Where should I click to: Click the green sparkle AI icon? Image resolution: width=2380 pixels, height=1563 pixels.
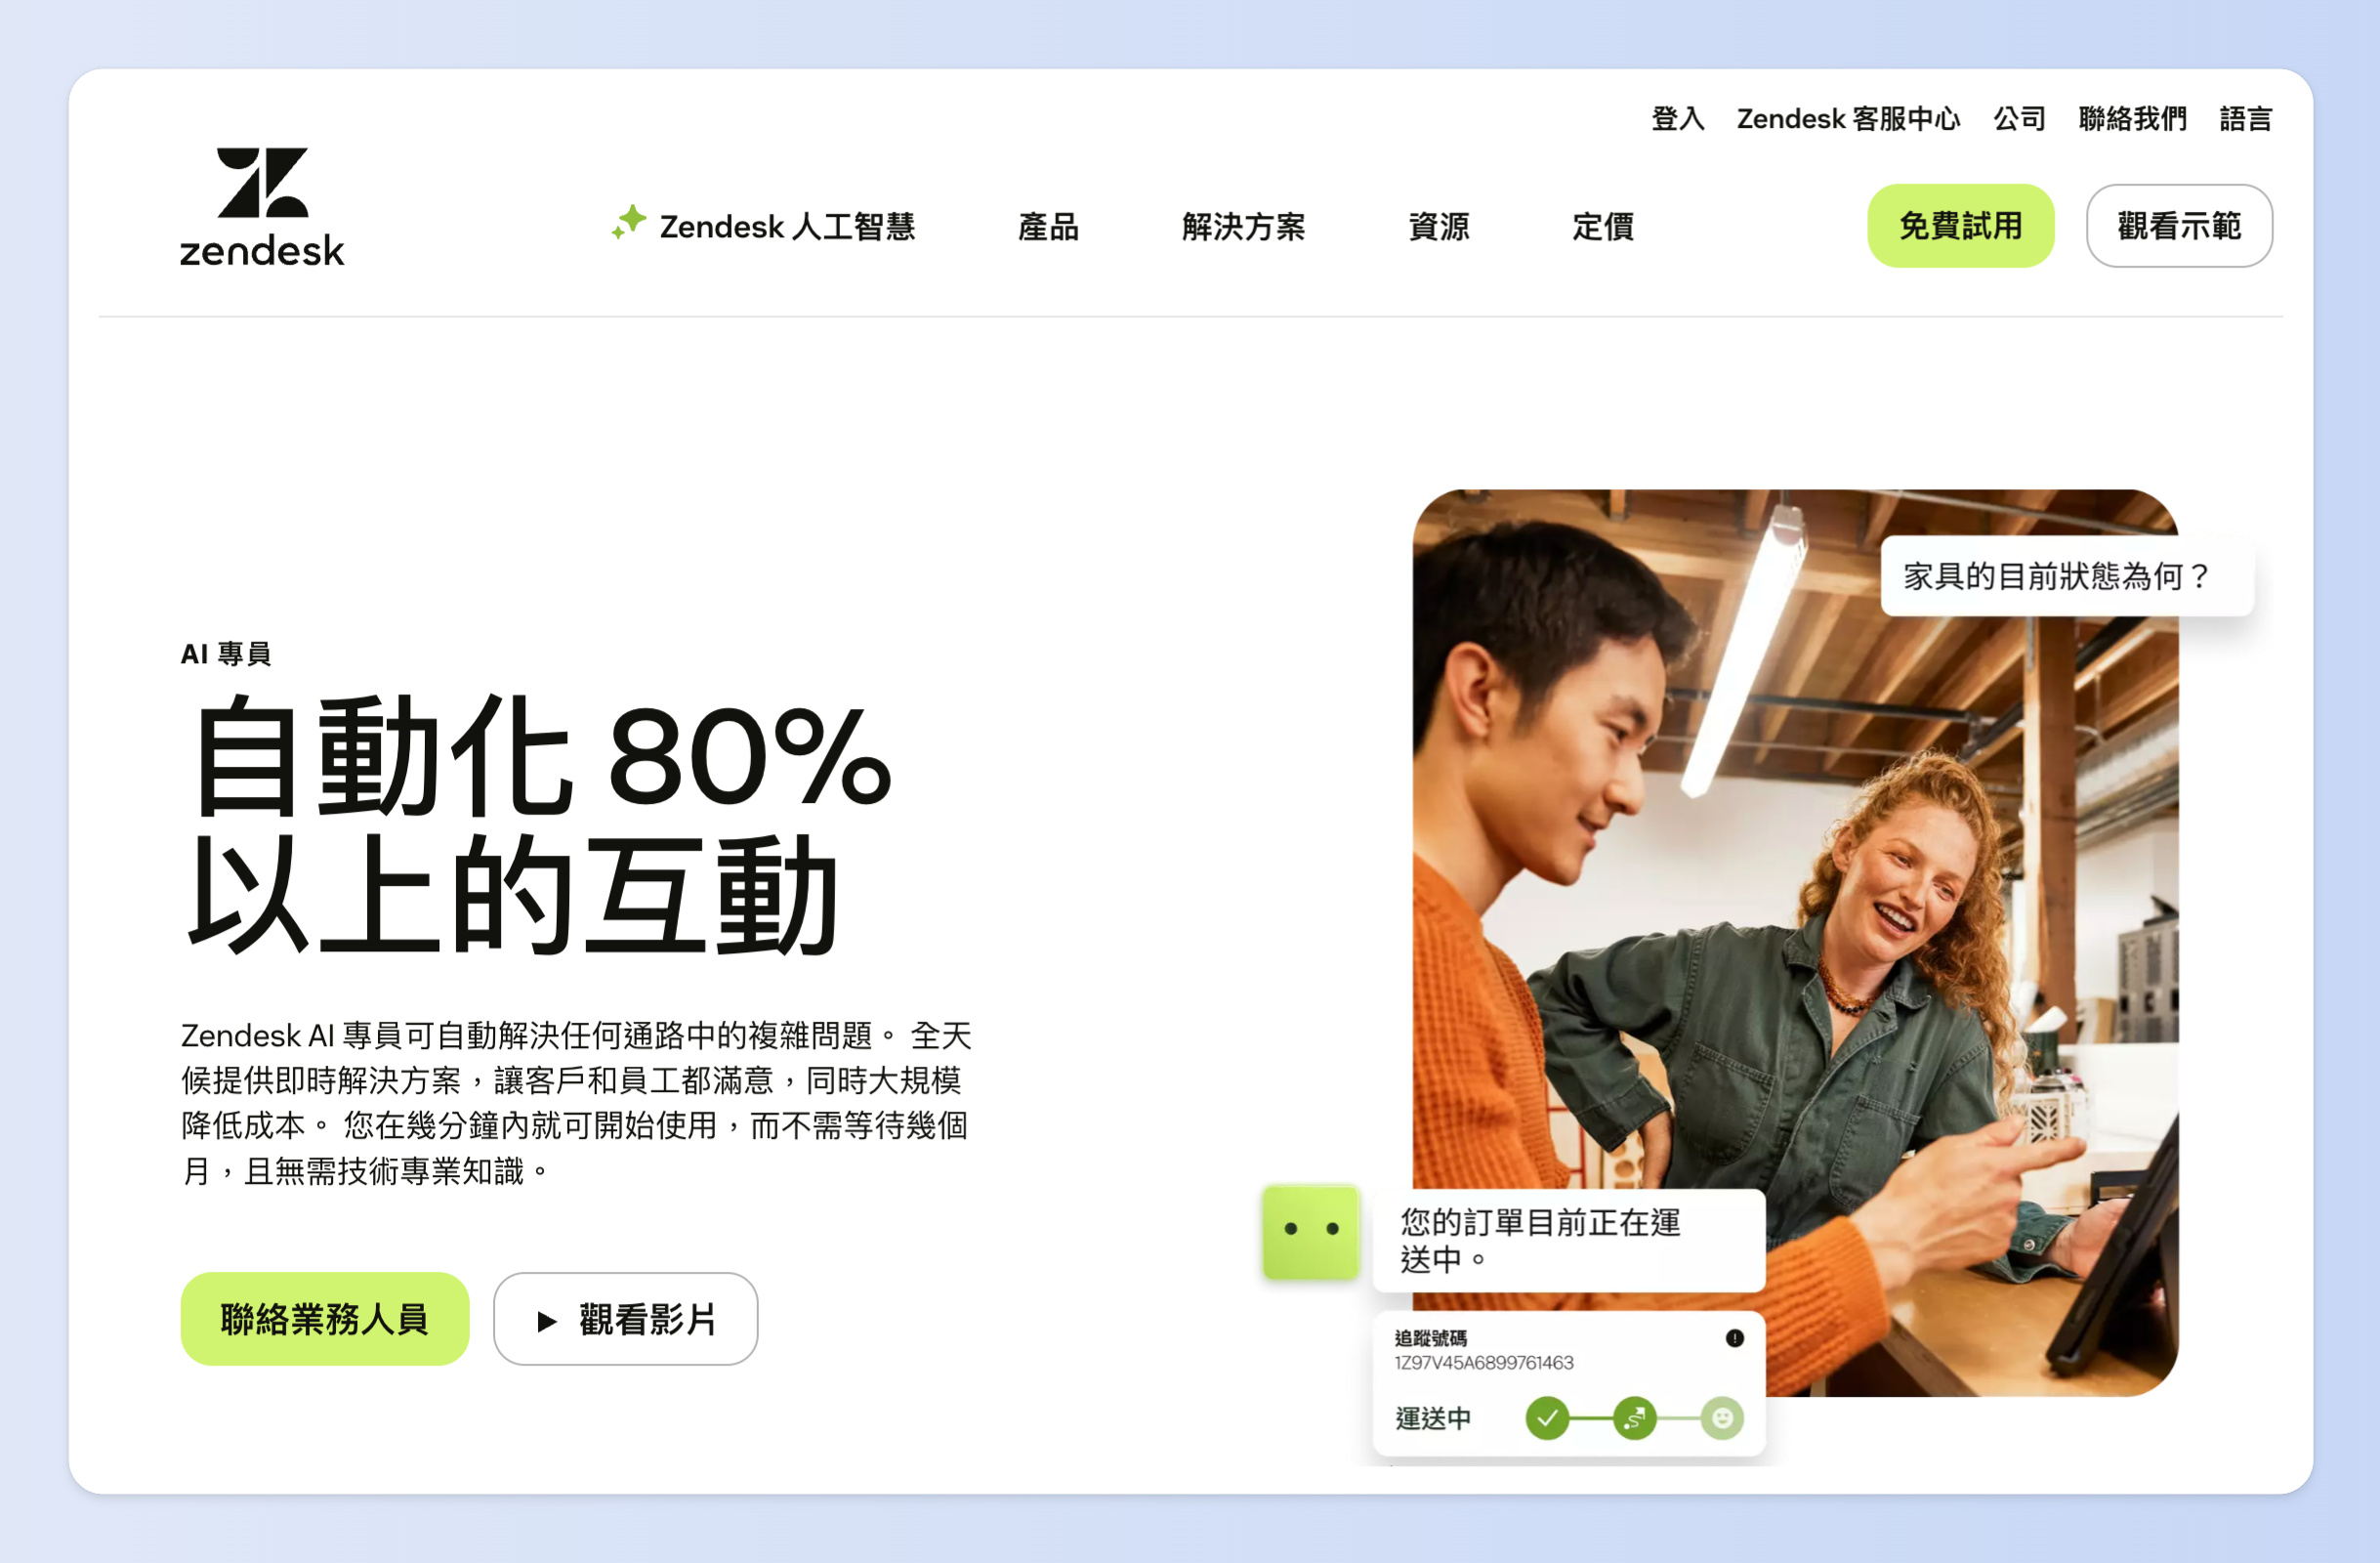[x=629, y=222]
